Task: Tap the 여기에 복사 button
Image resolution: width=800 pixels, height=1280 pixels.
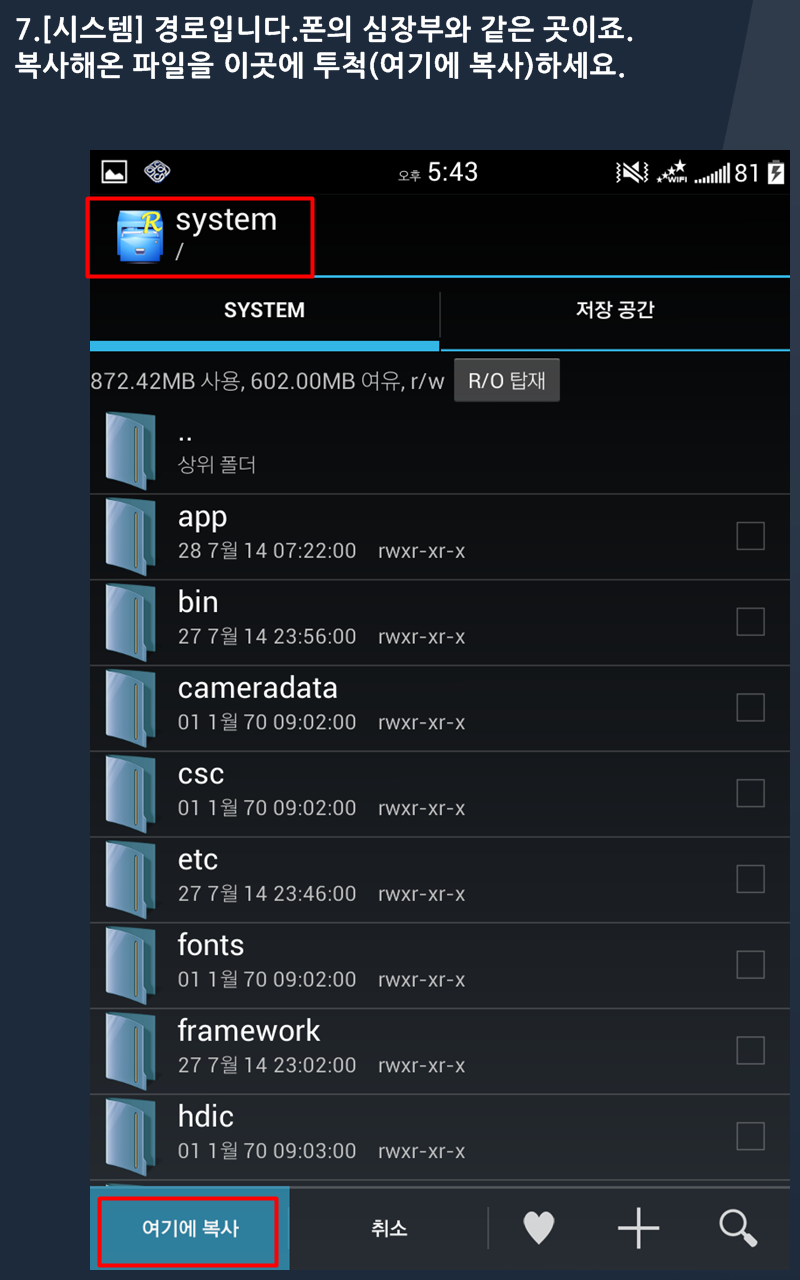Action: 189,1229
